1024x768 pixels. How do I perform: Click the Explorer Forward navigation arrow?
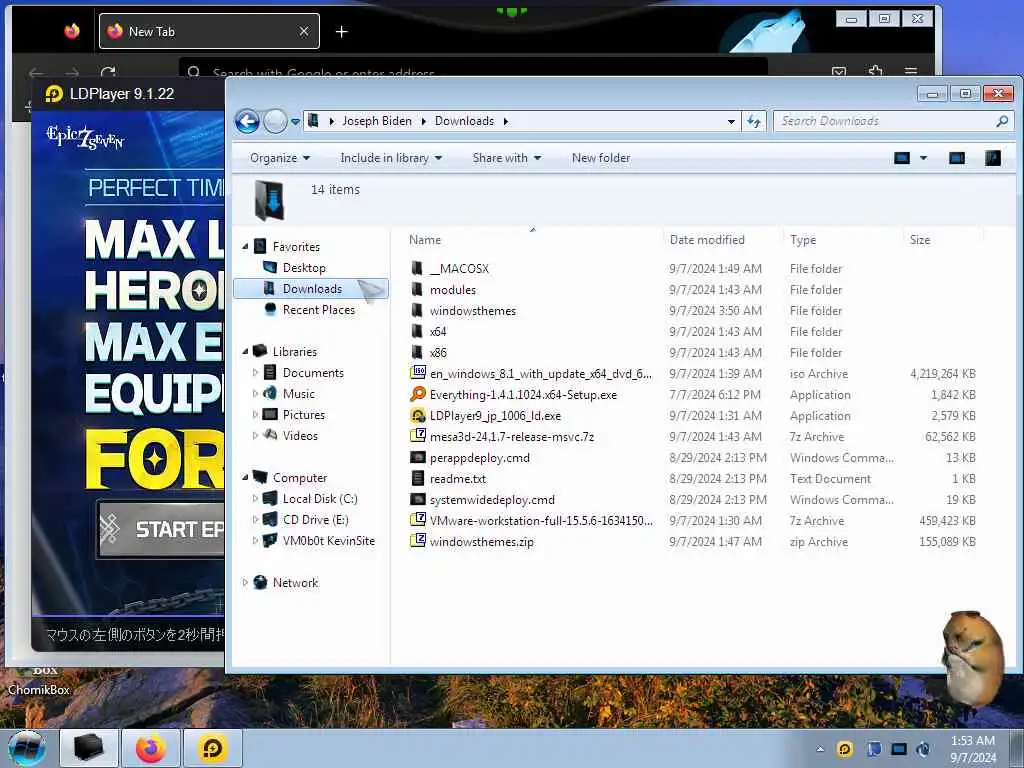pyautogui.click(x=276, y=121)
